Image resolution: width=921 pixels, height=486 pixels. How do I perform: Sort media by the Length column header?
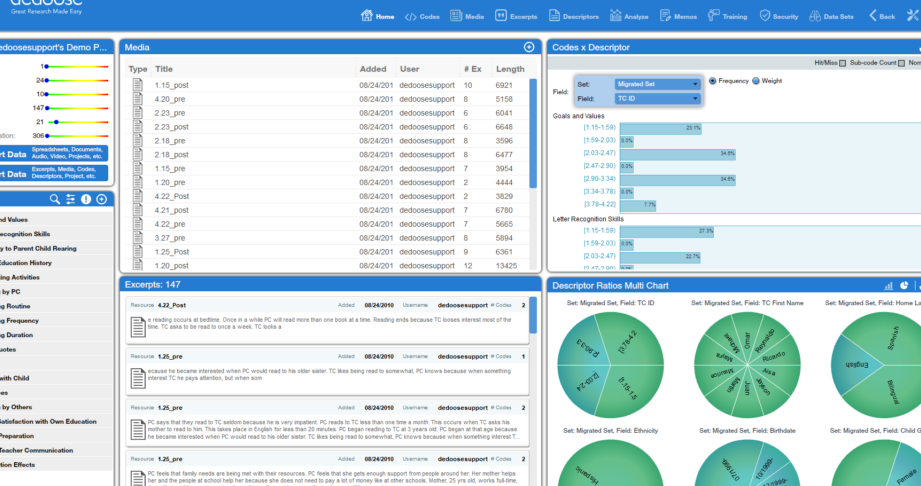click(x=510, y=69)
